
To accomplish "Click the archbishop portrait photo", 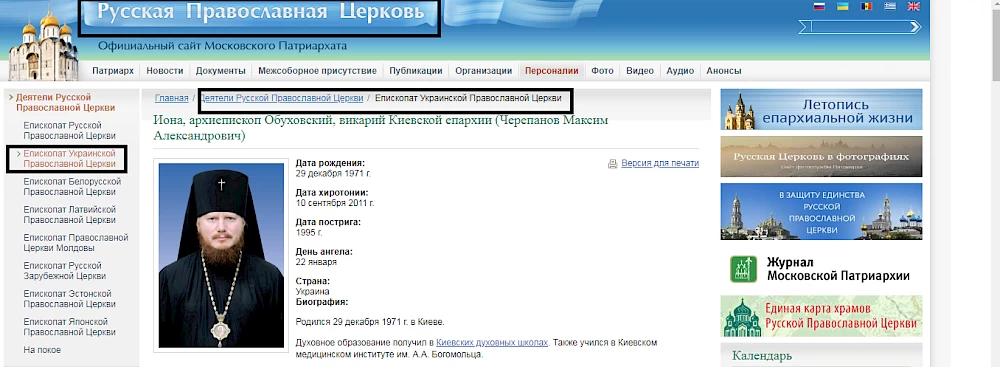I will (x=221, y=255).
